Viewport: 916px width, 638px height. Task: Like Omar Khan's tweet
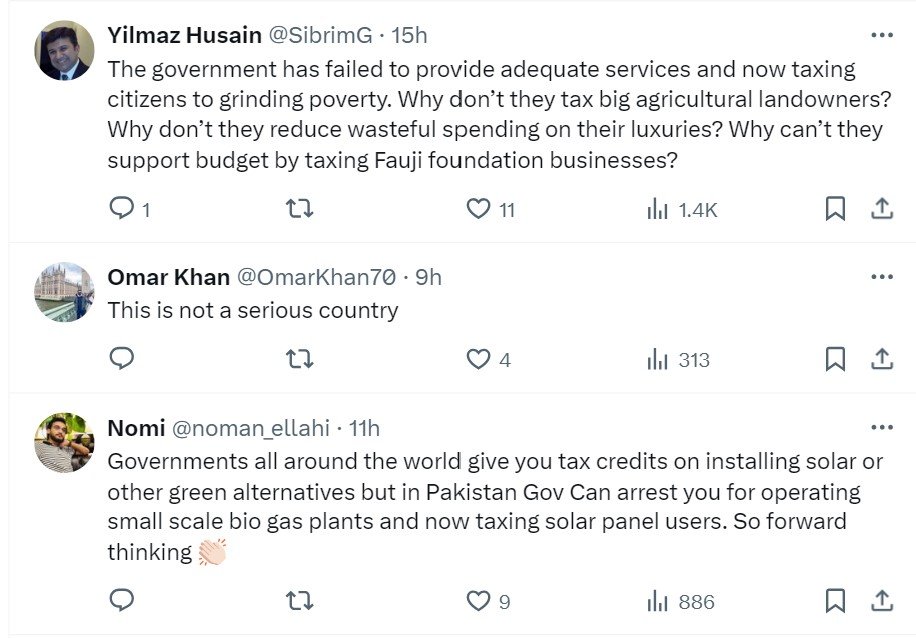tap(480, 359)
